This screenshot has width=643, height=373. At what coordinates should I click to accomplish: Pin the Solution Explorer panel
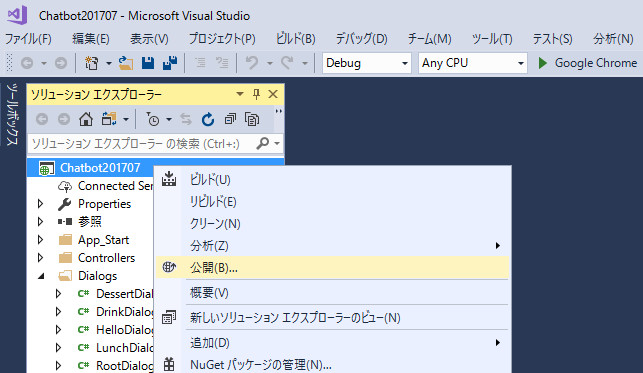click(257, 95)
